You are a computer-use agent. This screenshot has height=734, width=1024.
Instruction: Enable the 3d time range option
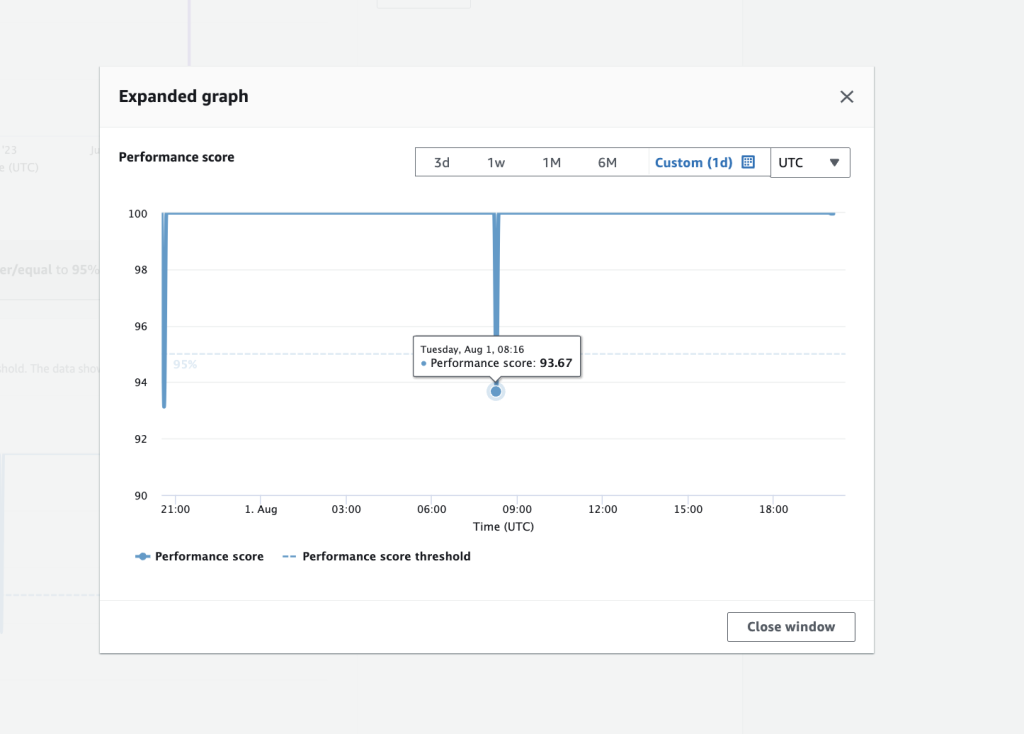click(x=442, y=161)
